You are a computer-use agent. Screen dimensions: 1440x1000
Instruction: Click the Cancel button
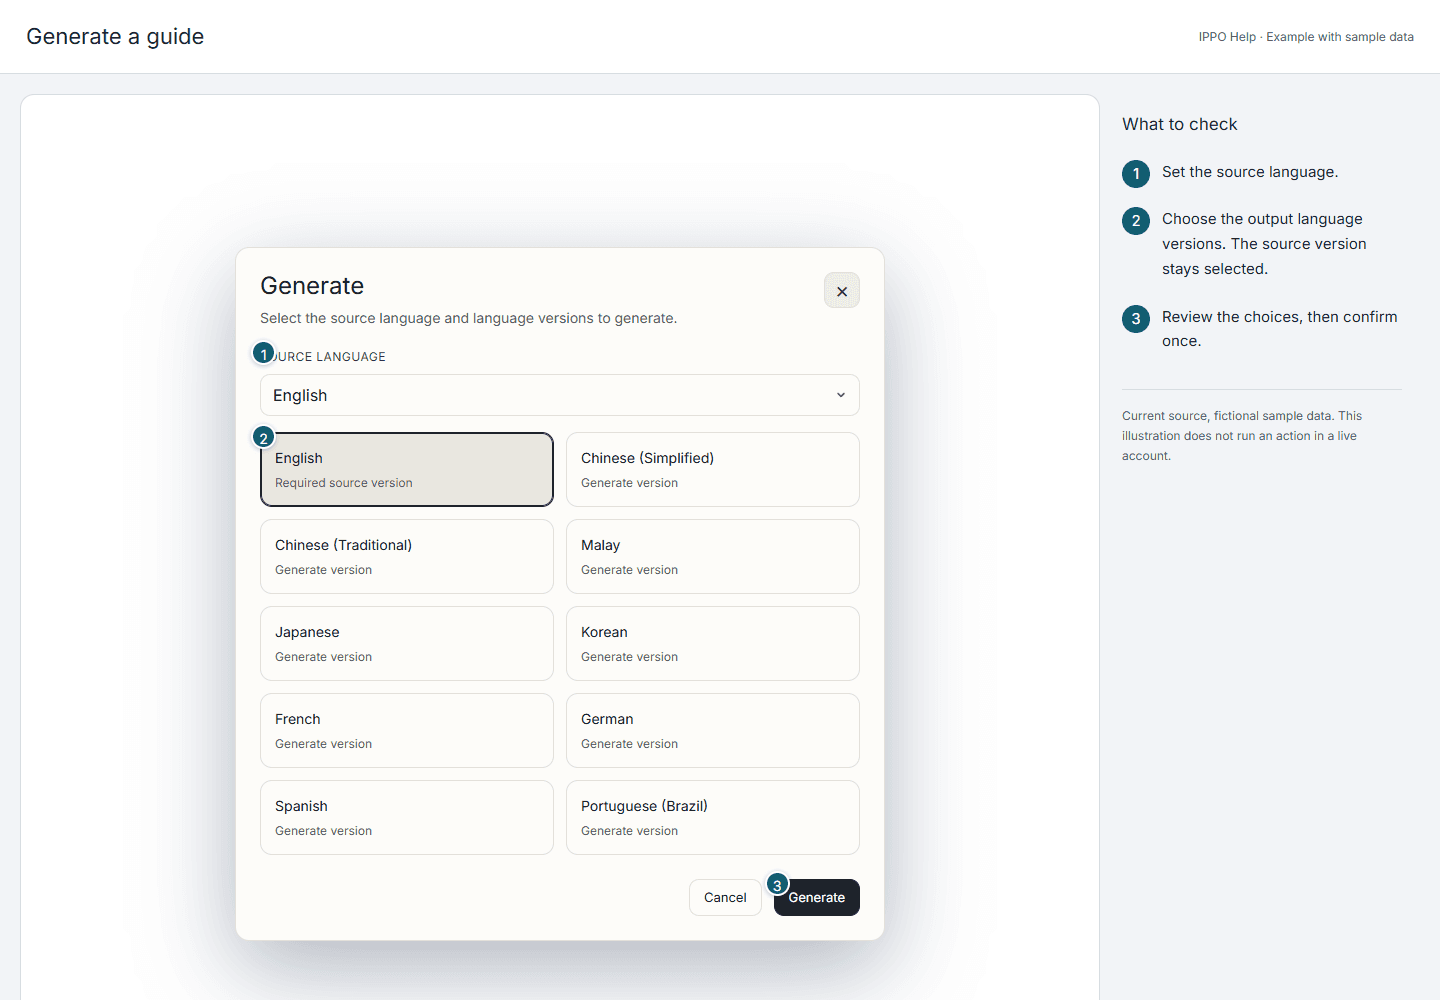click(725, 898)
